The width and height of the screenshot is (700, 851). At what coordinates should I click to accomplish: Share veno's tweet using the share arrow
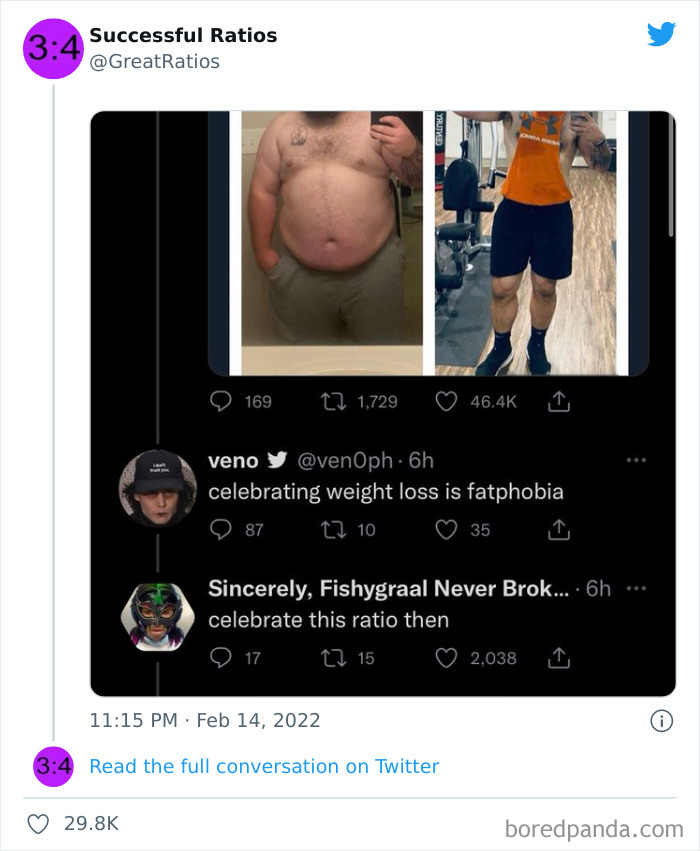(x=558, y=530)
